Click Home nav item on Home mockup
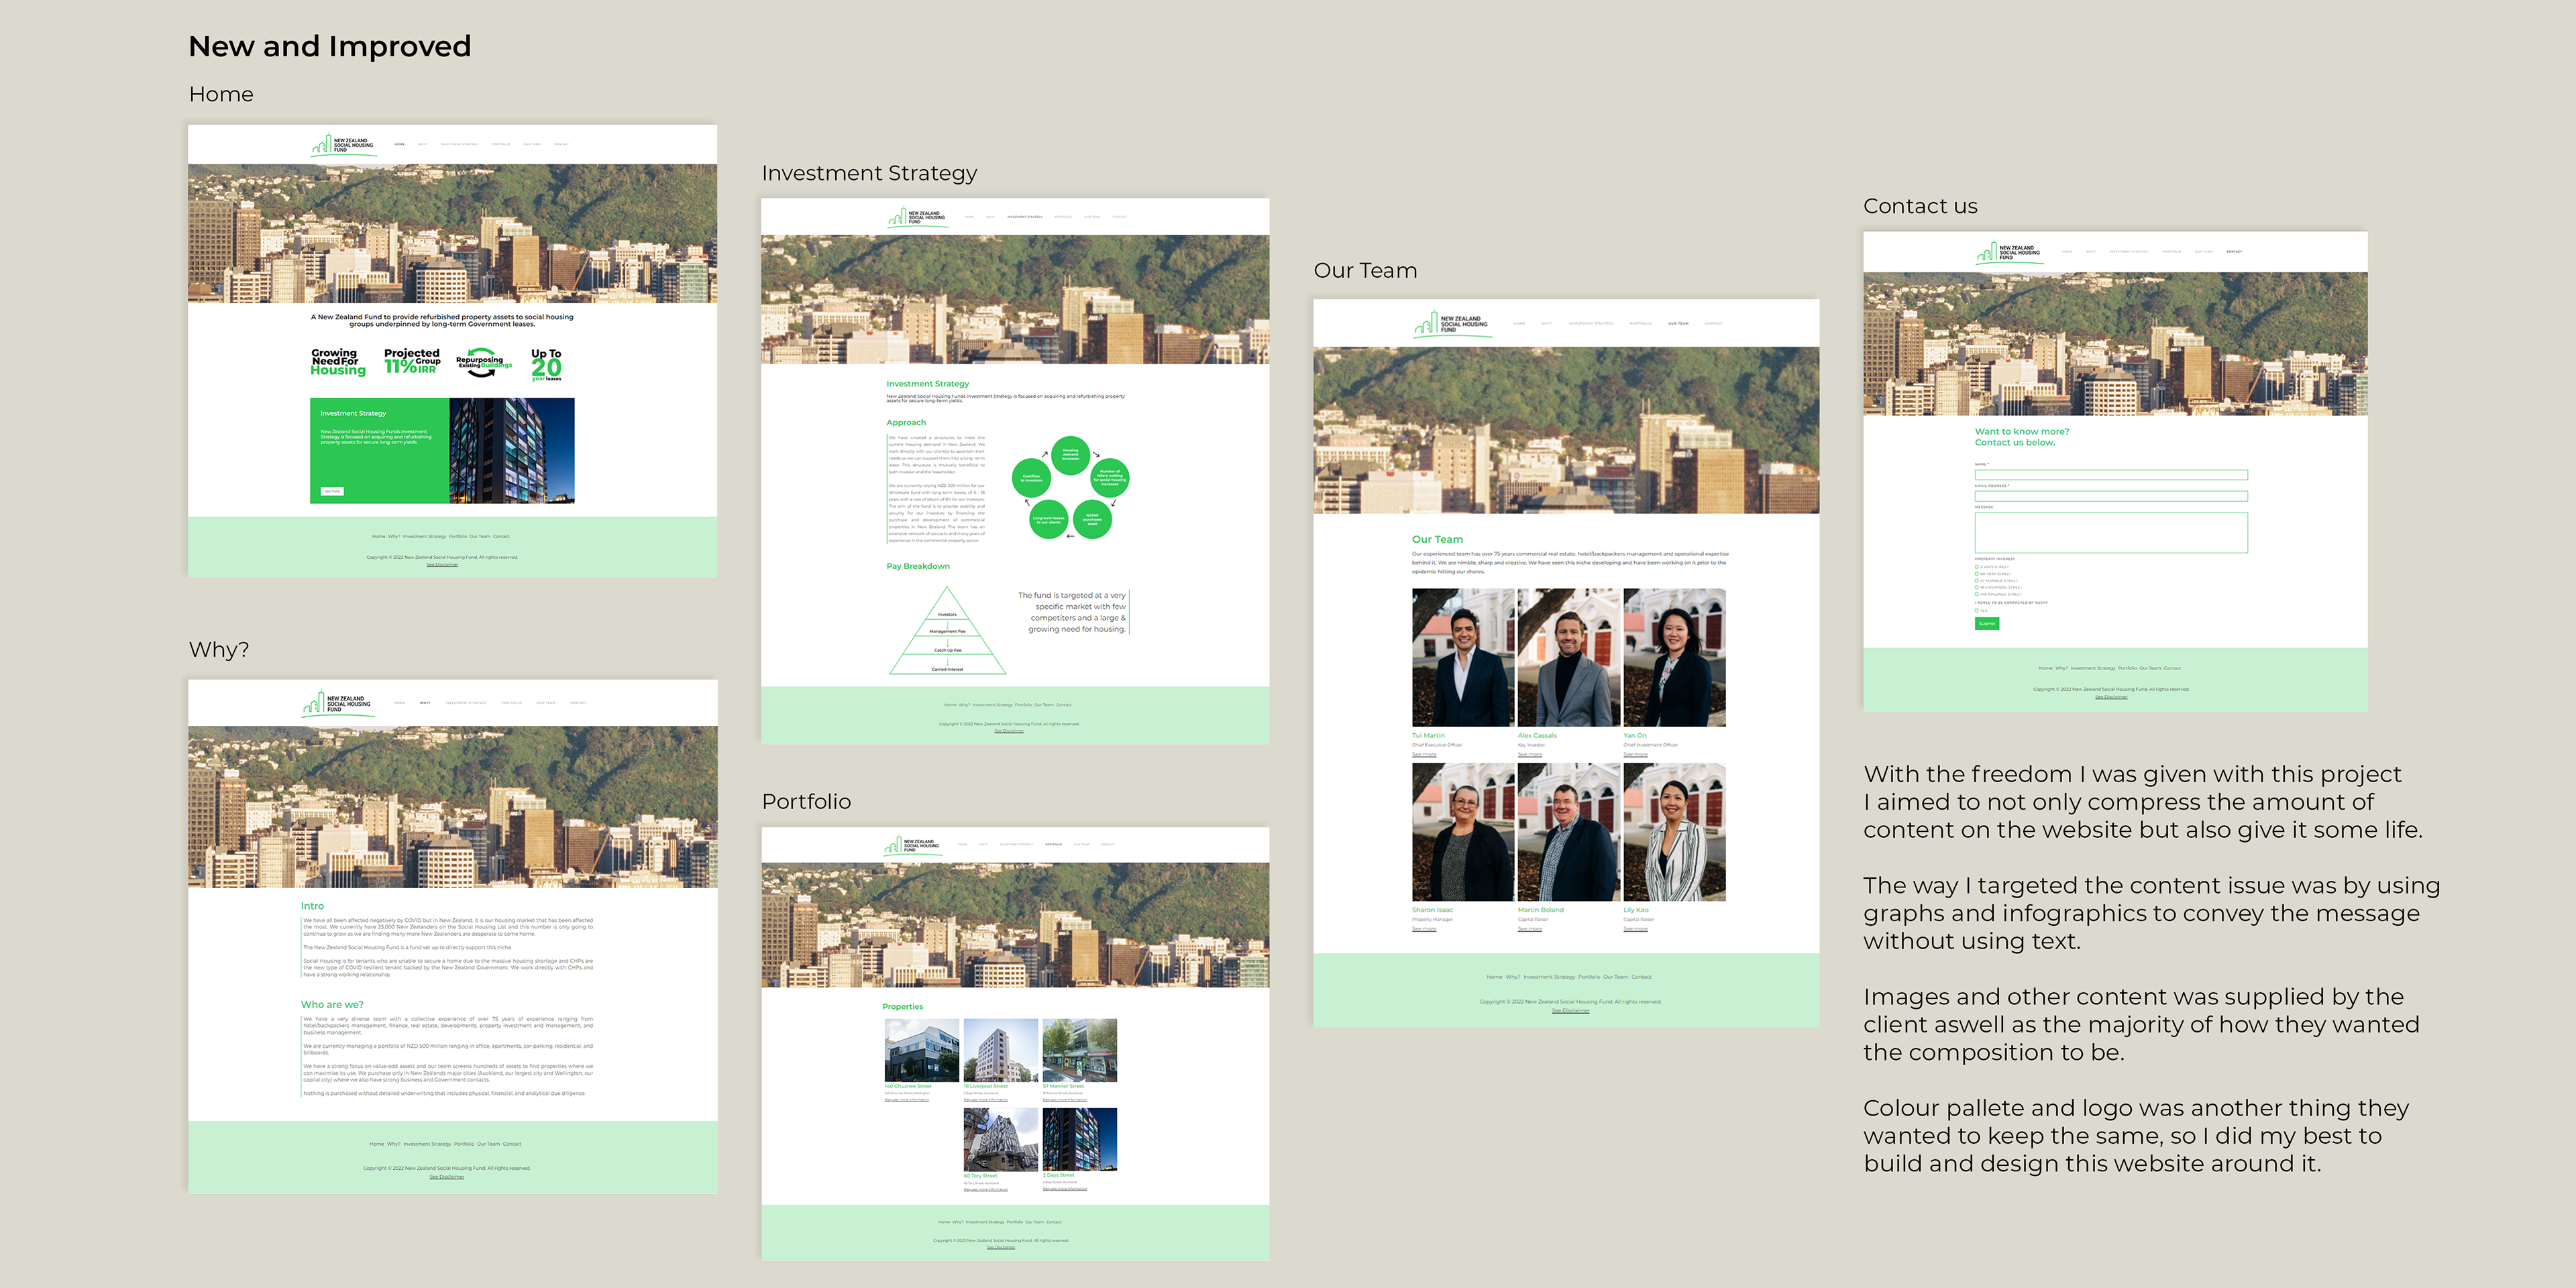Image resolution: width=2576 pixels, height=1288 pixels. 399,144
